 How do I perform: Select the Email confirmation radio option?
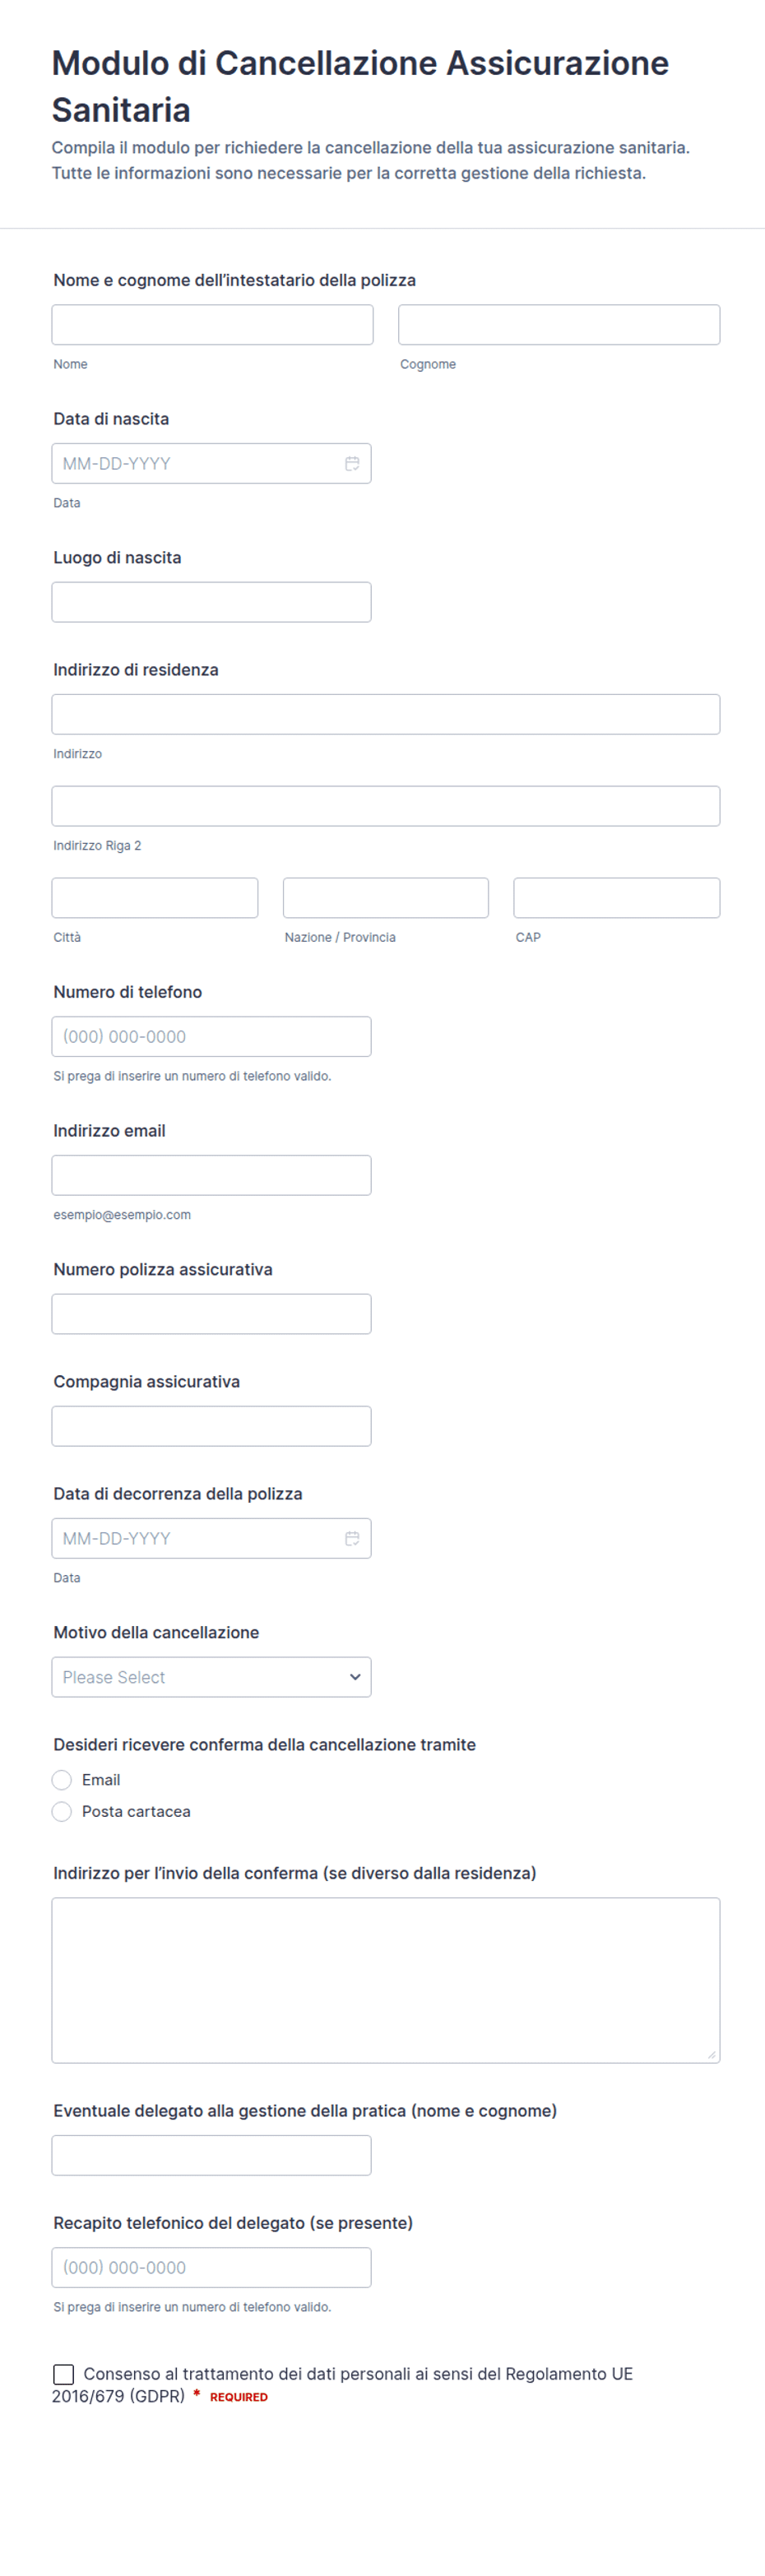[x=62, y=1780]
